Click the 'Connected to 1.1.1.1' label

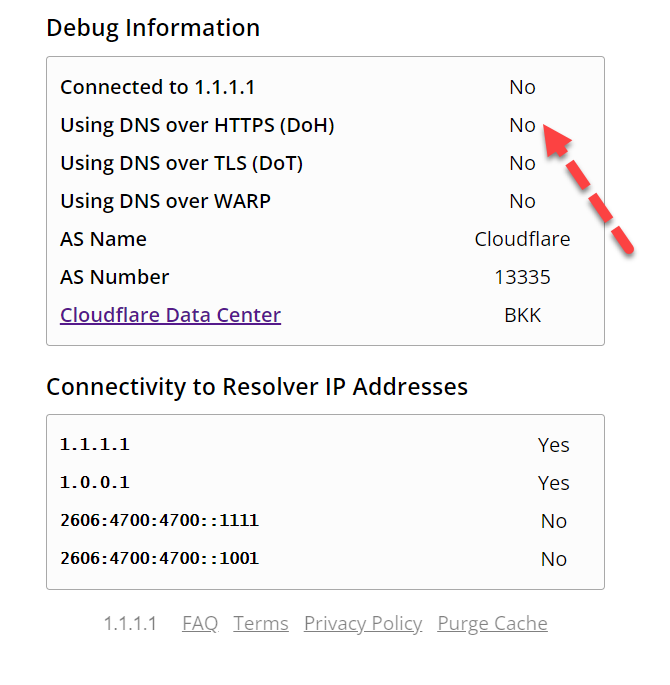157,87
